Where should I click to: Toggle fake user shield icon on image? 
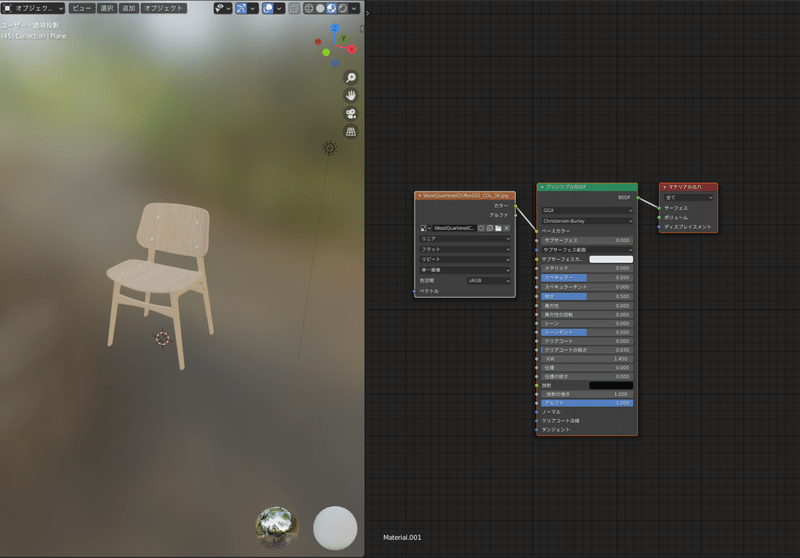pos(481,228)
